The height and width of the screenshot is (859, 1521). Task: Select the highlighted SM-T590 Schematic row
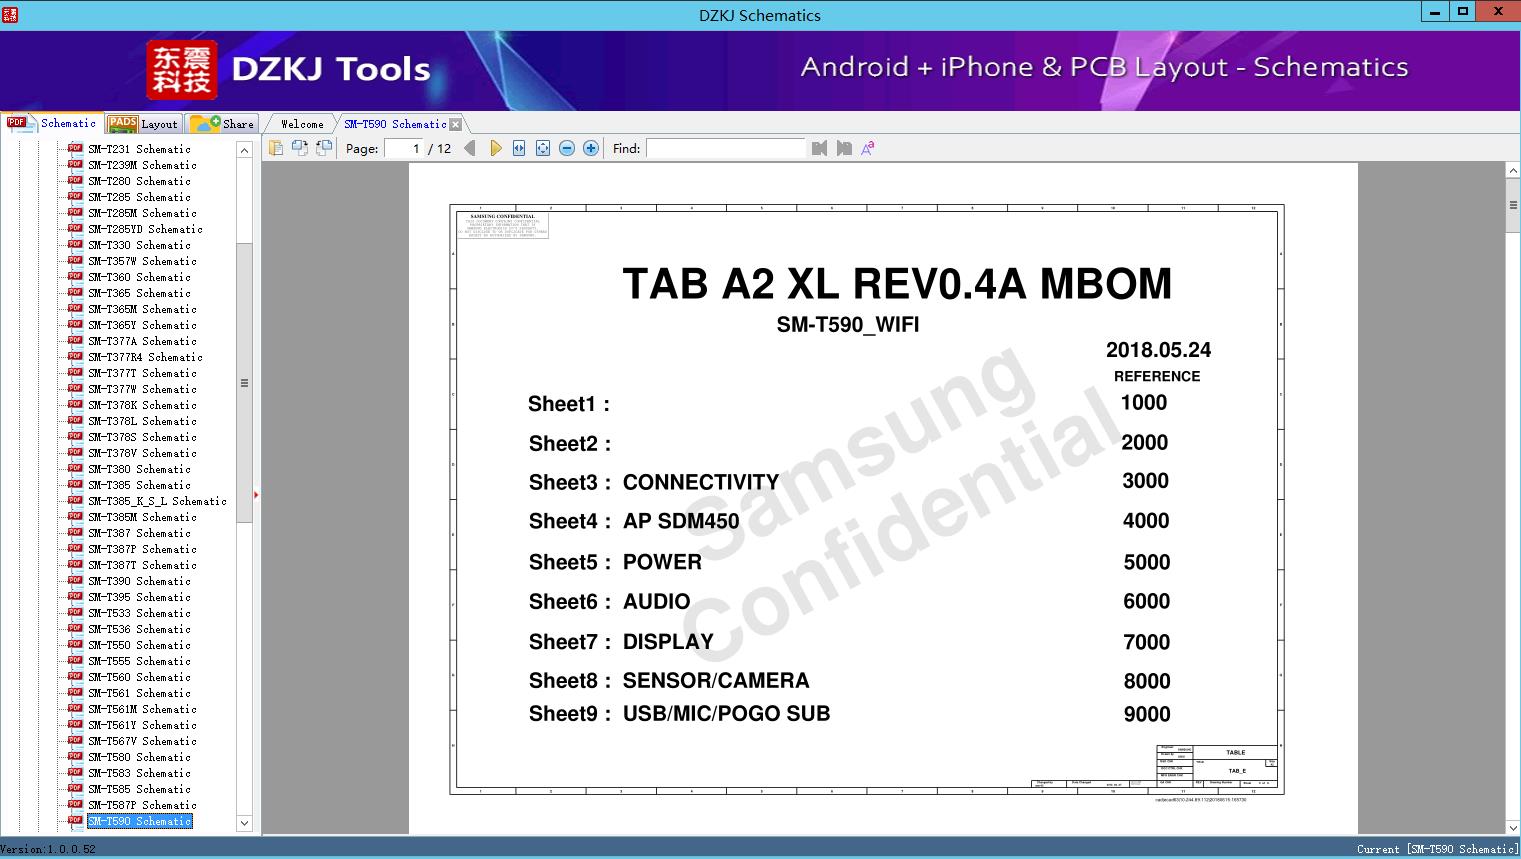[x=139, y=821]
